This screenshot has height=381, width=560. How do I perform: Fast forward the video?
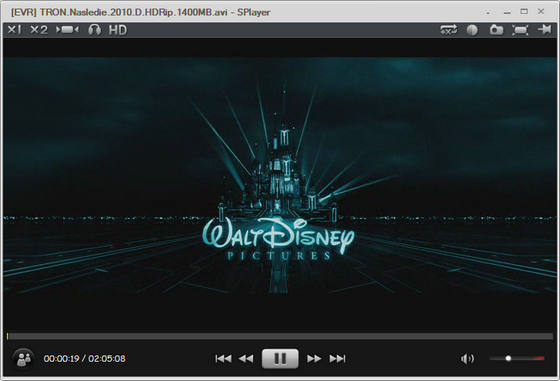click(314, 359)
